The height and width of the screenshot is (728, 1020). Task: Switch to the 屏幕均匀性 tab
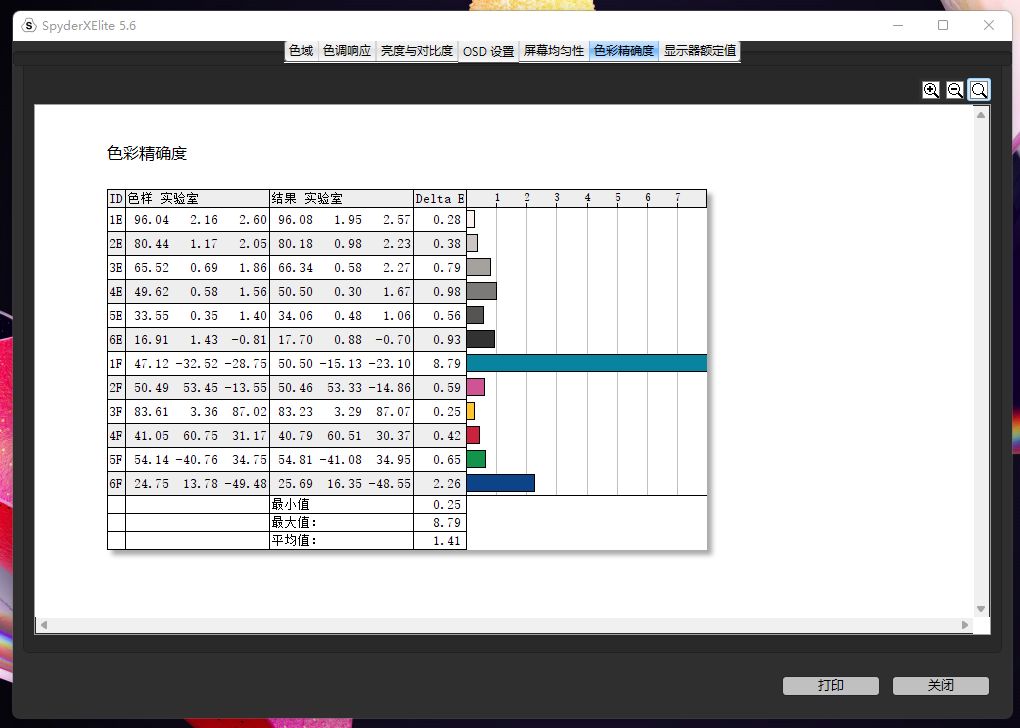[x=553, y=50]
